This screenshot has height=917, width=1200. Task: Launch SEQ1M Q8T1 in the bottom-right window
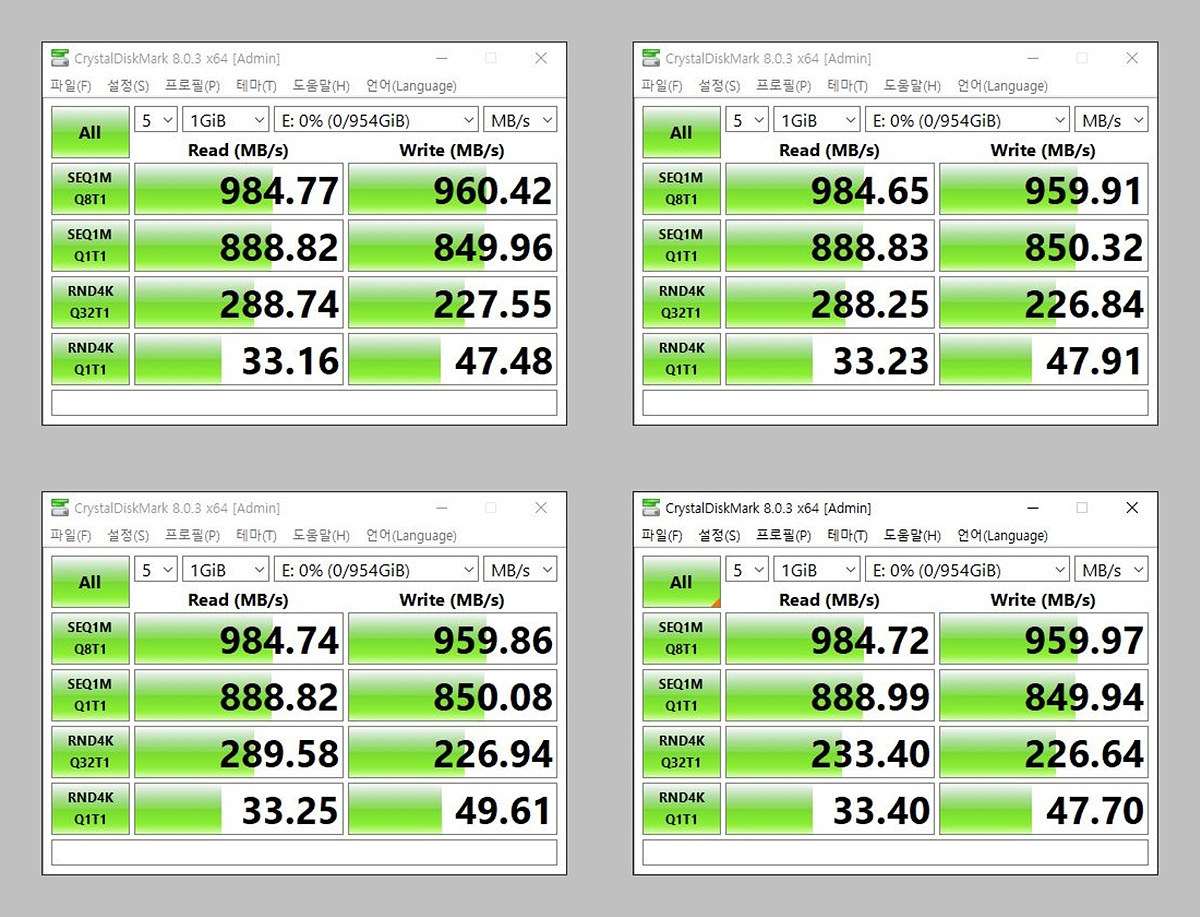[x=681, y=639]
